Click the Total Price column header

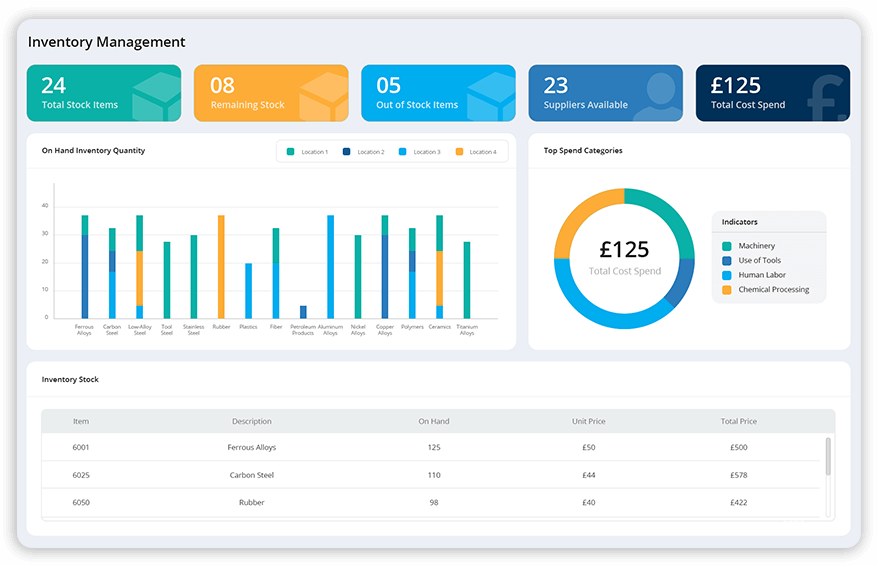pyautogui.click(x=738, y=421)
